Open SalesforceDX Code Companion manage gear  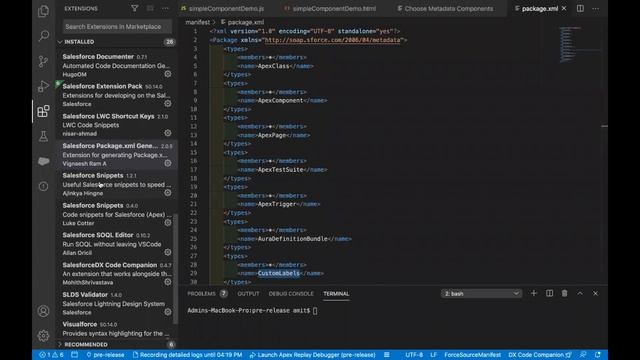pos(168,282)
